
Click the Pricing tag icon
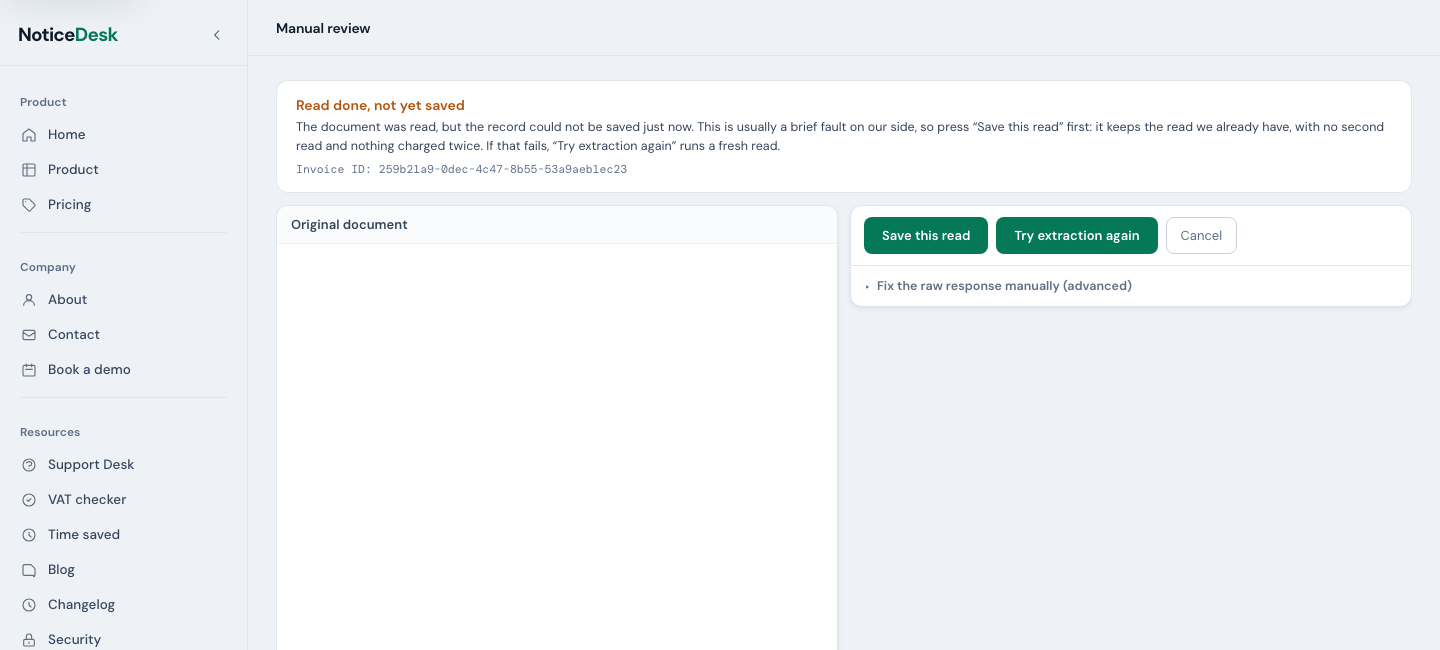29,205
